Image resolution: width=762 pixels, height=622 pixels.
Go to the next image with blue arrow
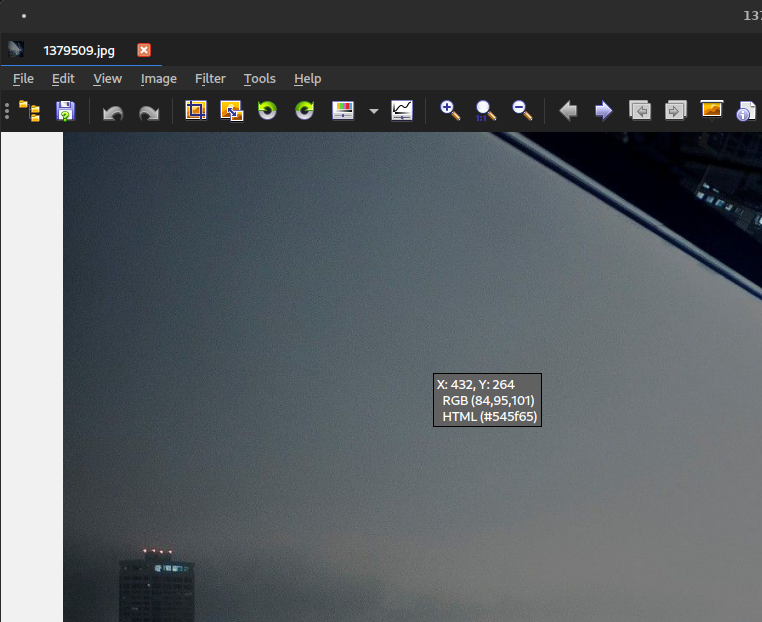pos(603,111)
